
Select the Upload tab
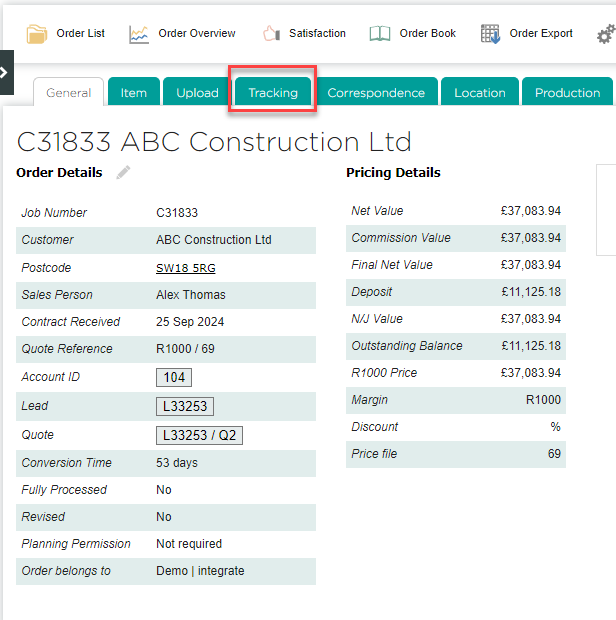[197, 92]
